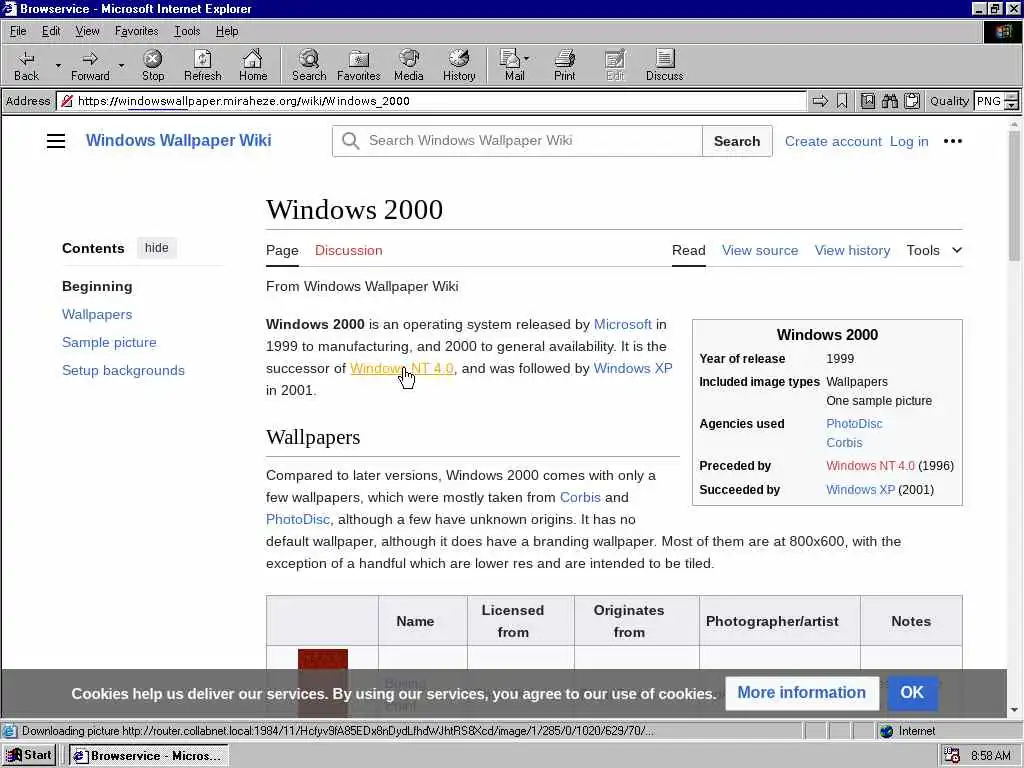Viewport: 1024px width, 768px height.
Task: Open the Corbis link in the infobox
Action: coord(844,442)
